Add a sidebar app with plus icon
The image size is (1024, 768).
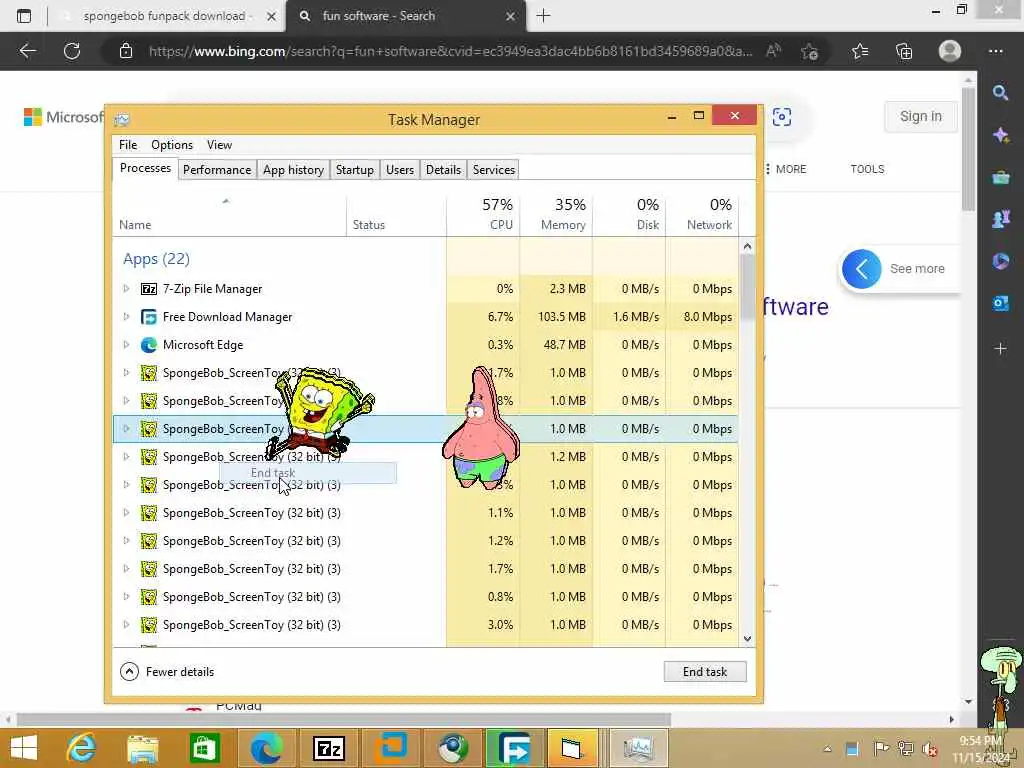[x=1000, y=349]
